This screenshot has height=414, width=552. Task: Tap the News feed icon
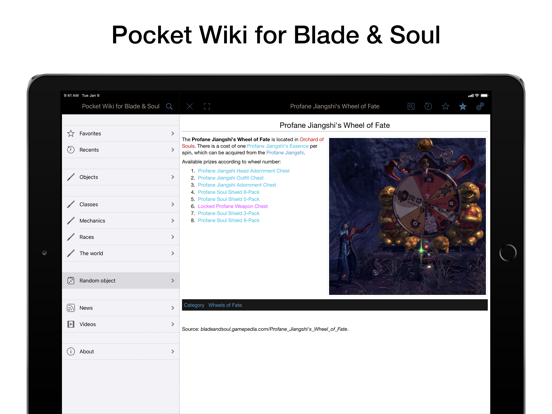click(71, 308)
